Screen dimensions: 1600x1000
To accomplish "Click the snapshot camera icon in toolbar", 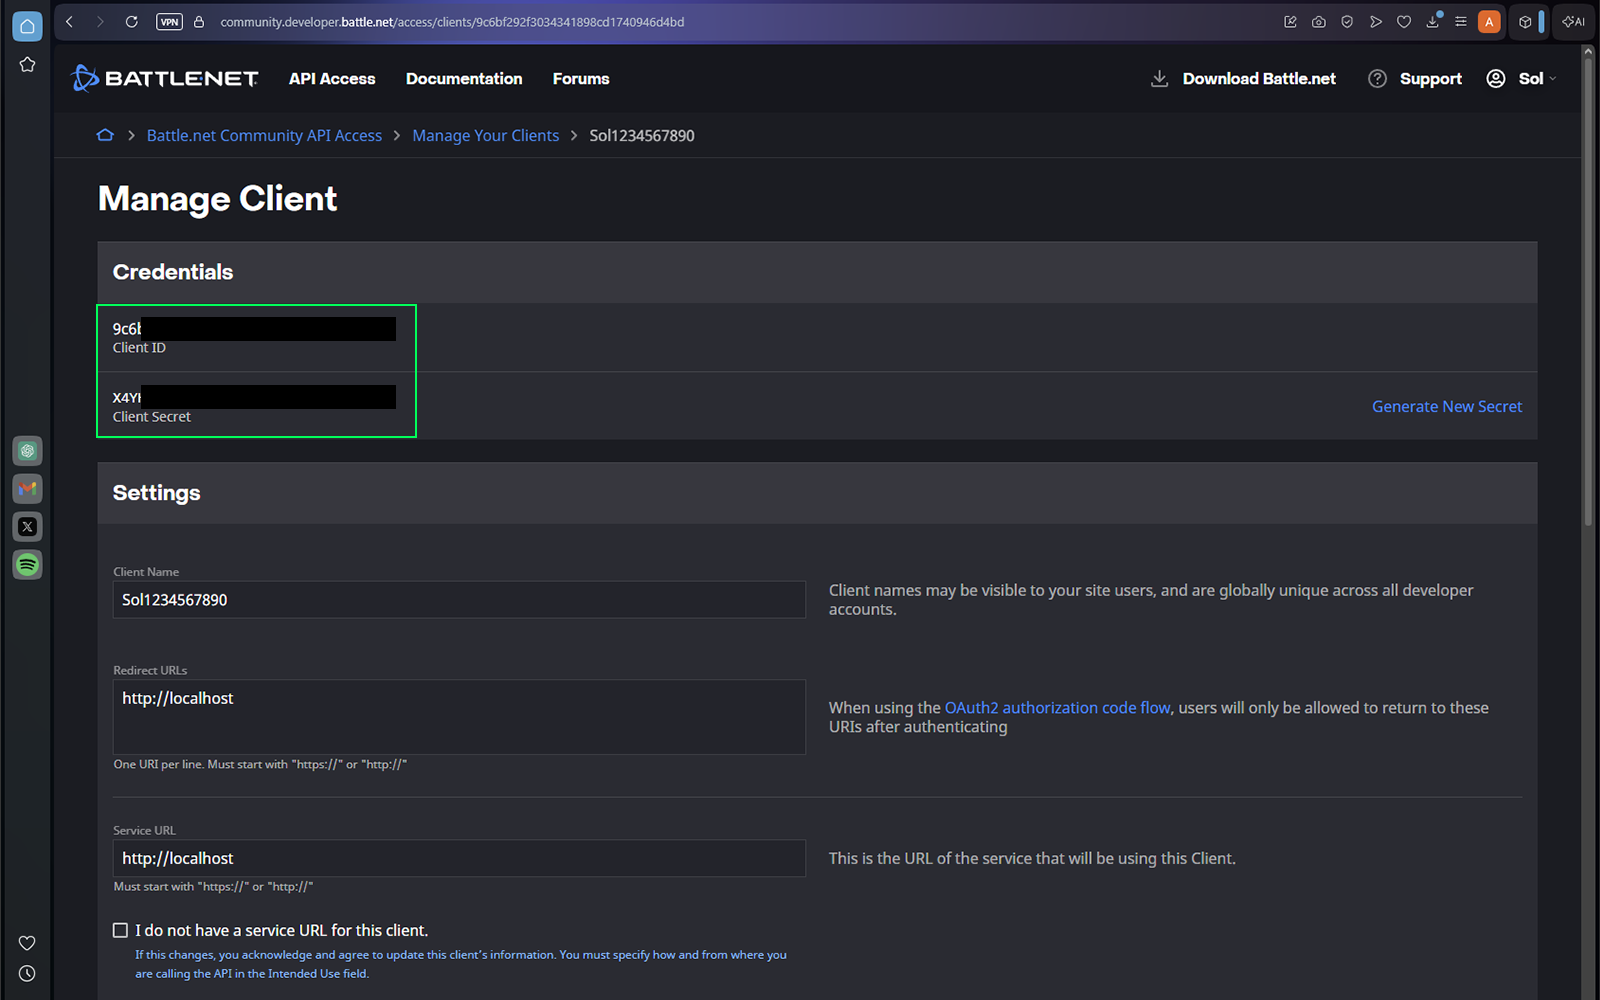I will click(x=1319, y=22).
